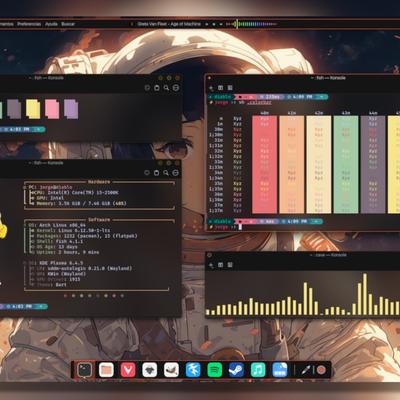
Task: Click split view left/right icon in cava Konsole
Action: click(220, 265)
